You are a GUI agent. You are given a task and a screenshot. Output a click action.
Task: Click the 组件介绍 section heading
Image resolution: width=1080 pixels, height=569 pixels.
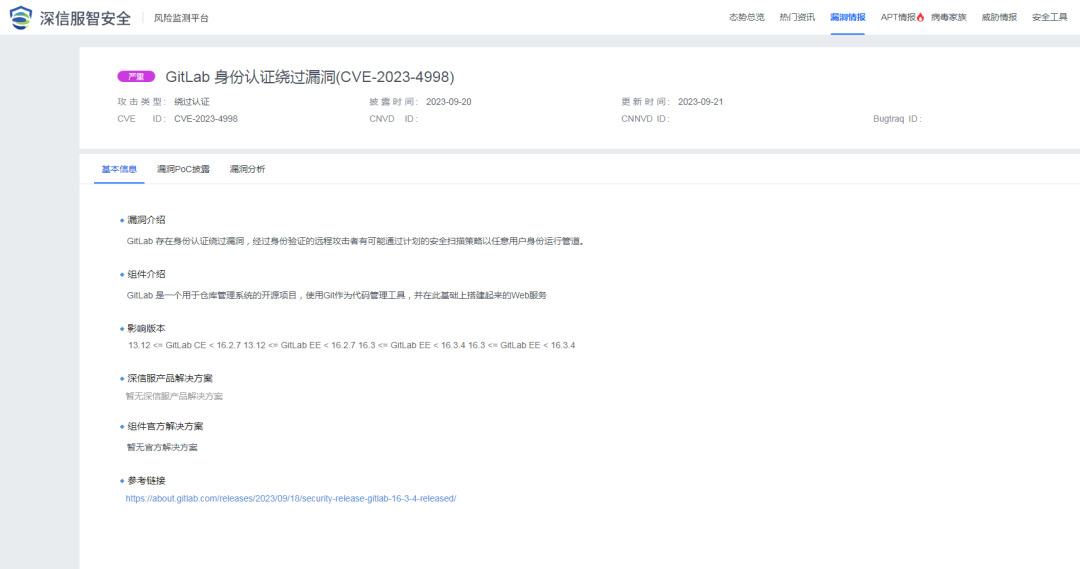pyautogui.click(x=146, y=274)
